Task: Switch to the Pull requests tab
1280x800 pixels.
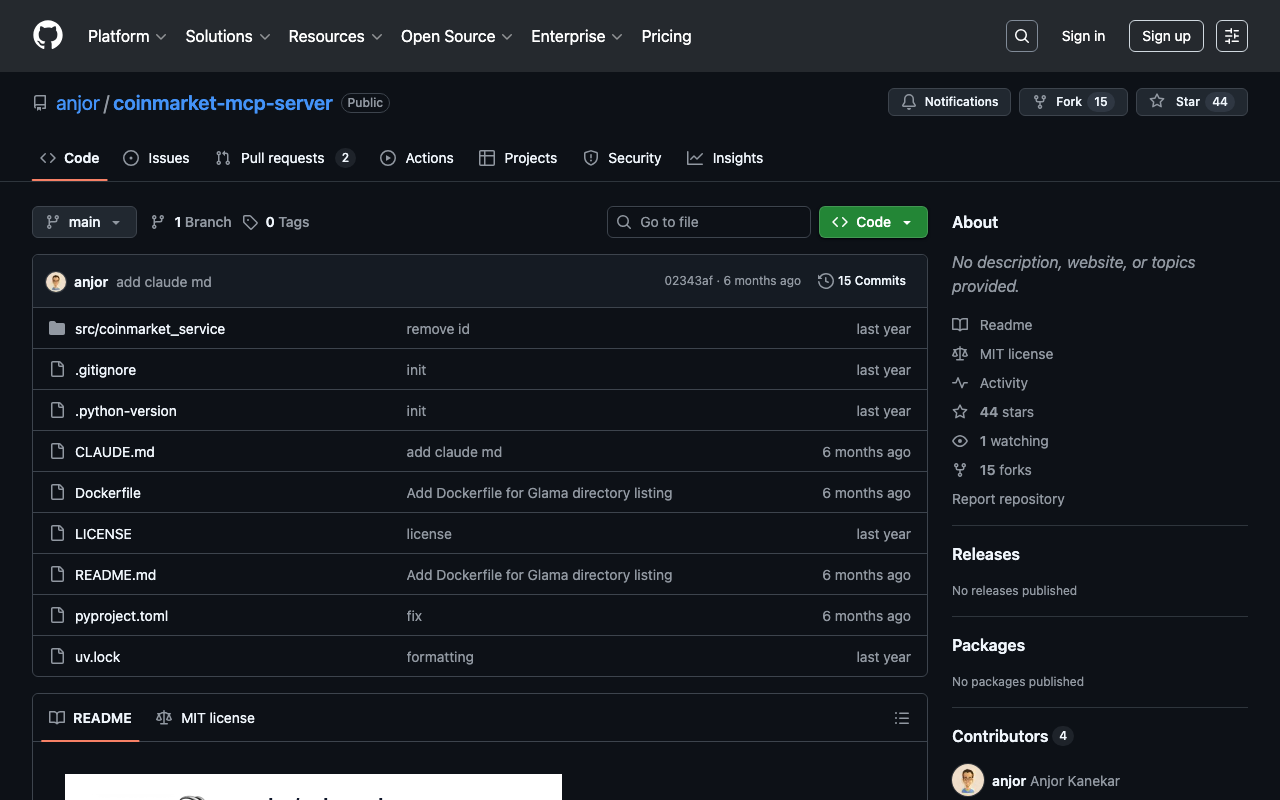Action: [x=284, y=158]
